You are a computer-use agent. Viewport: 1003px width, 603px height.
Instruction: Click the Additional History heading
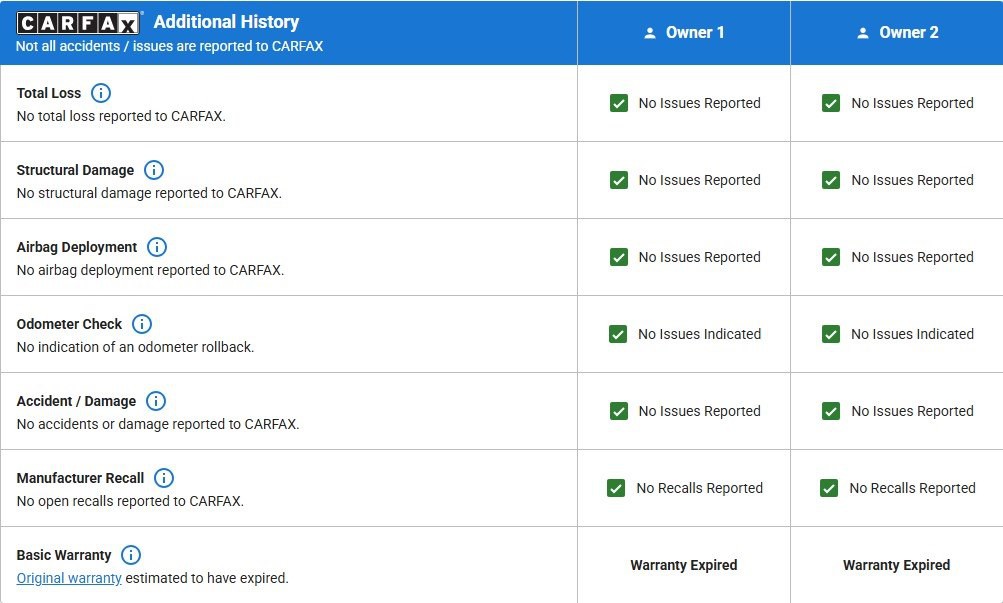tap(226, 22)
